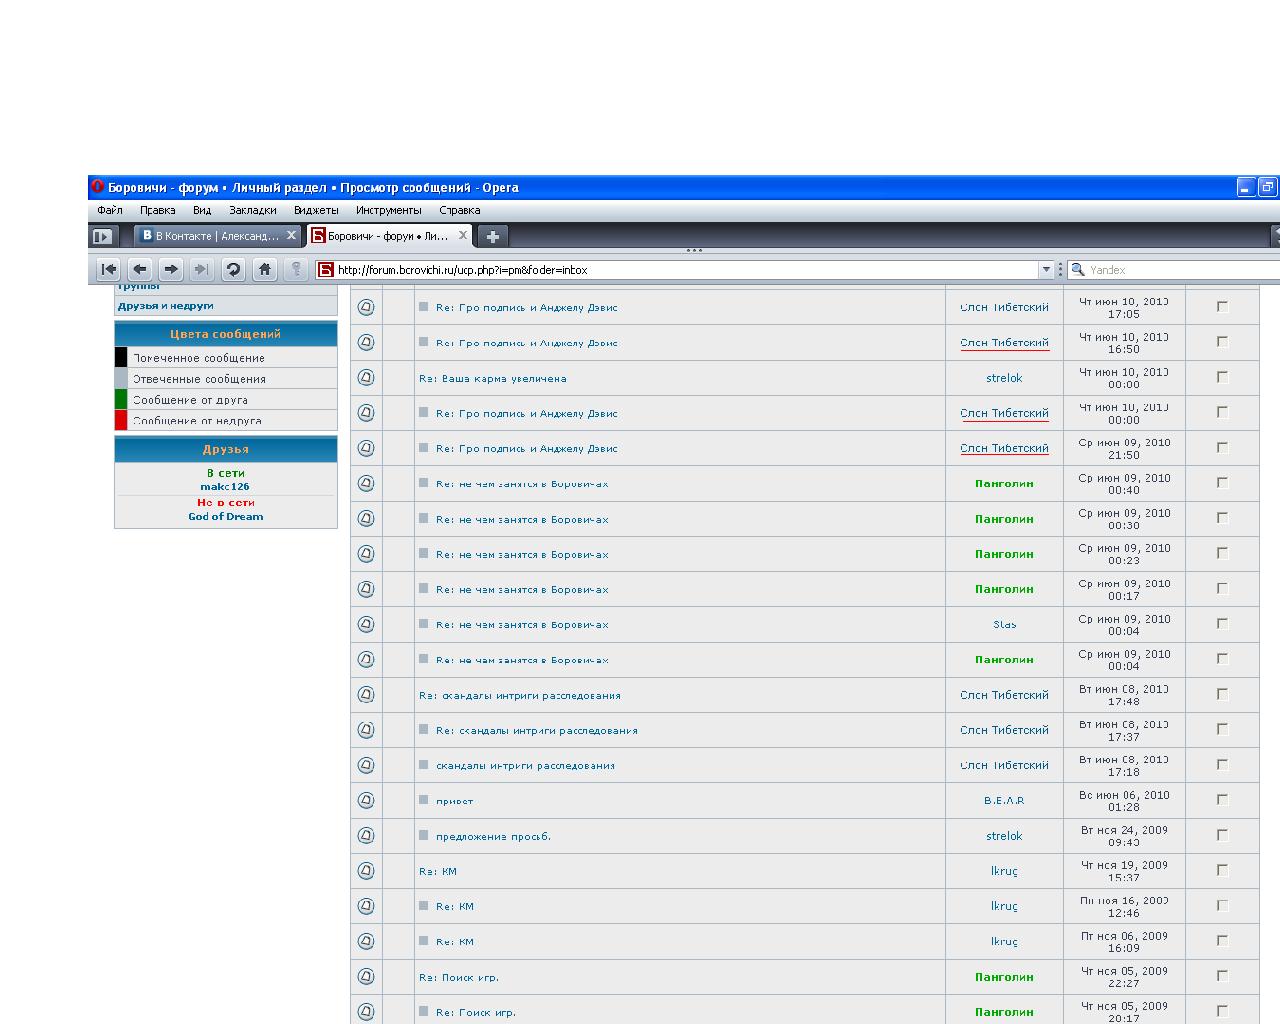Mark the strelok Ваша карма увеличена message
Screen dimensions: 1280x1024
click(x=1222, y=377)
